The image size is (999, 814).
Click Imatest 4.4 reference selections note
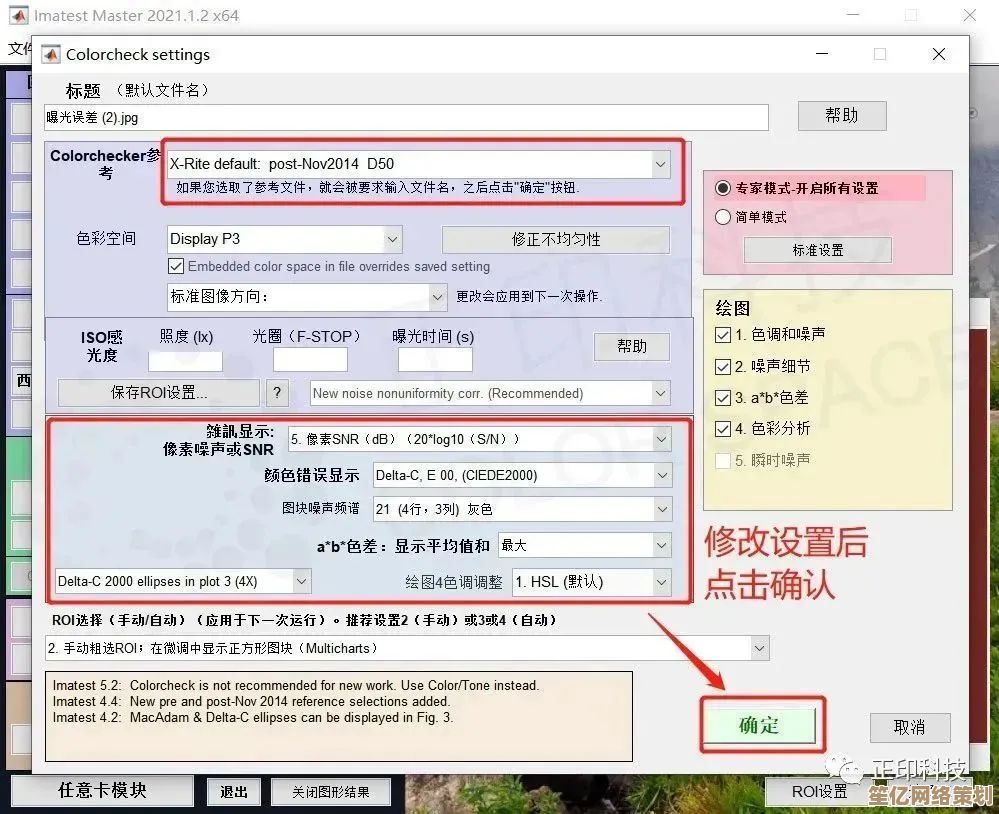coord(251,701)
